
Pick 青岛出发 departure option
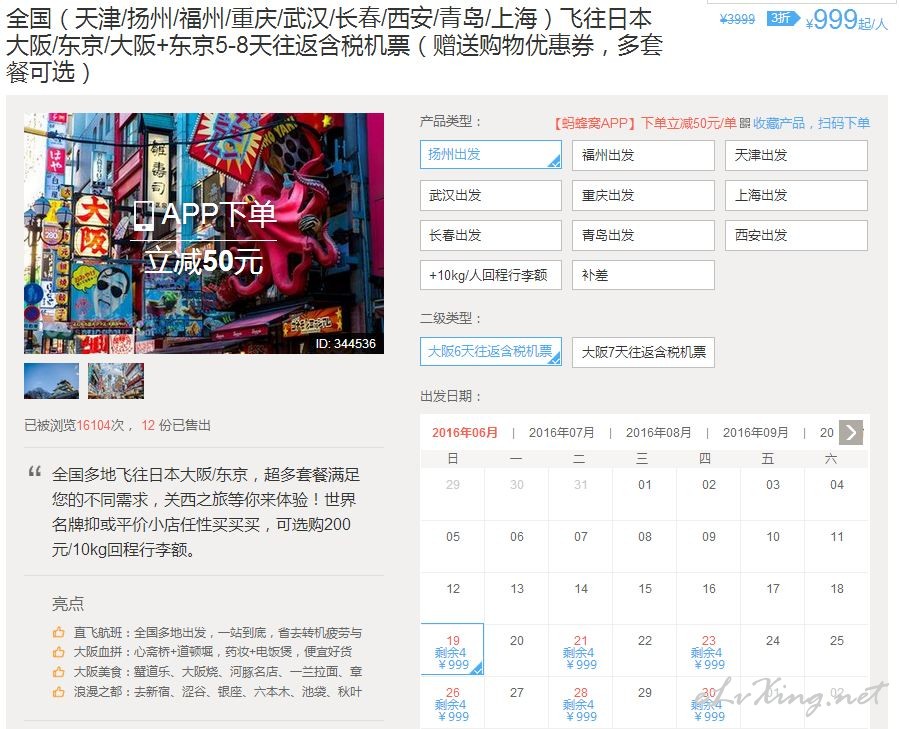pyautogui.click(x=643, y=235)
